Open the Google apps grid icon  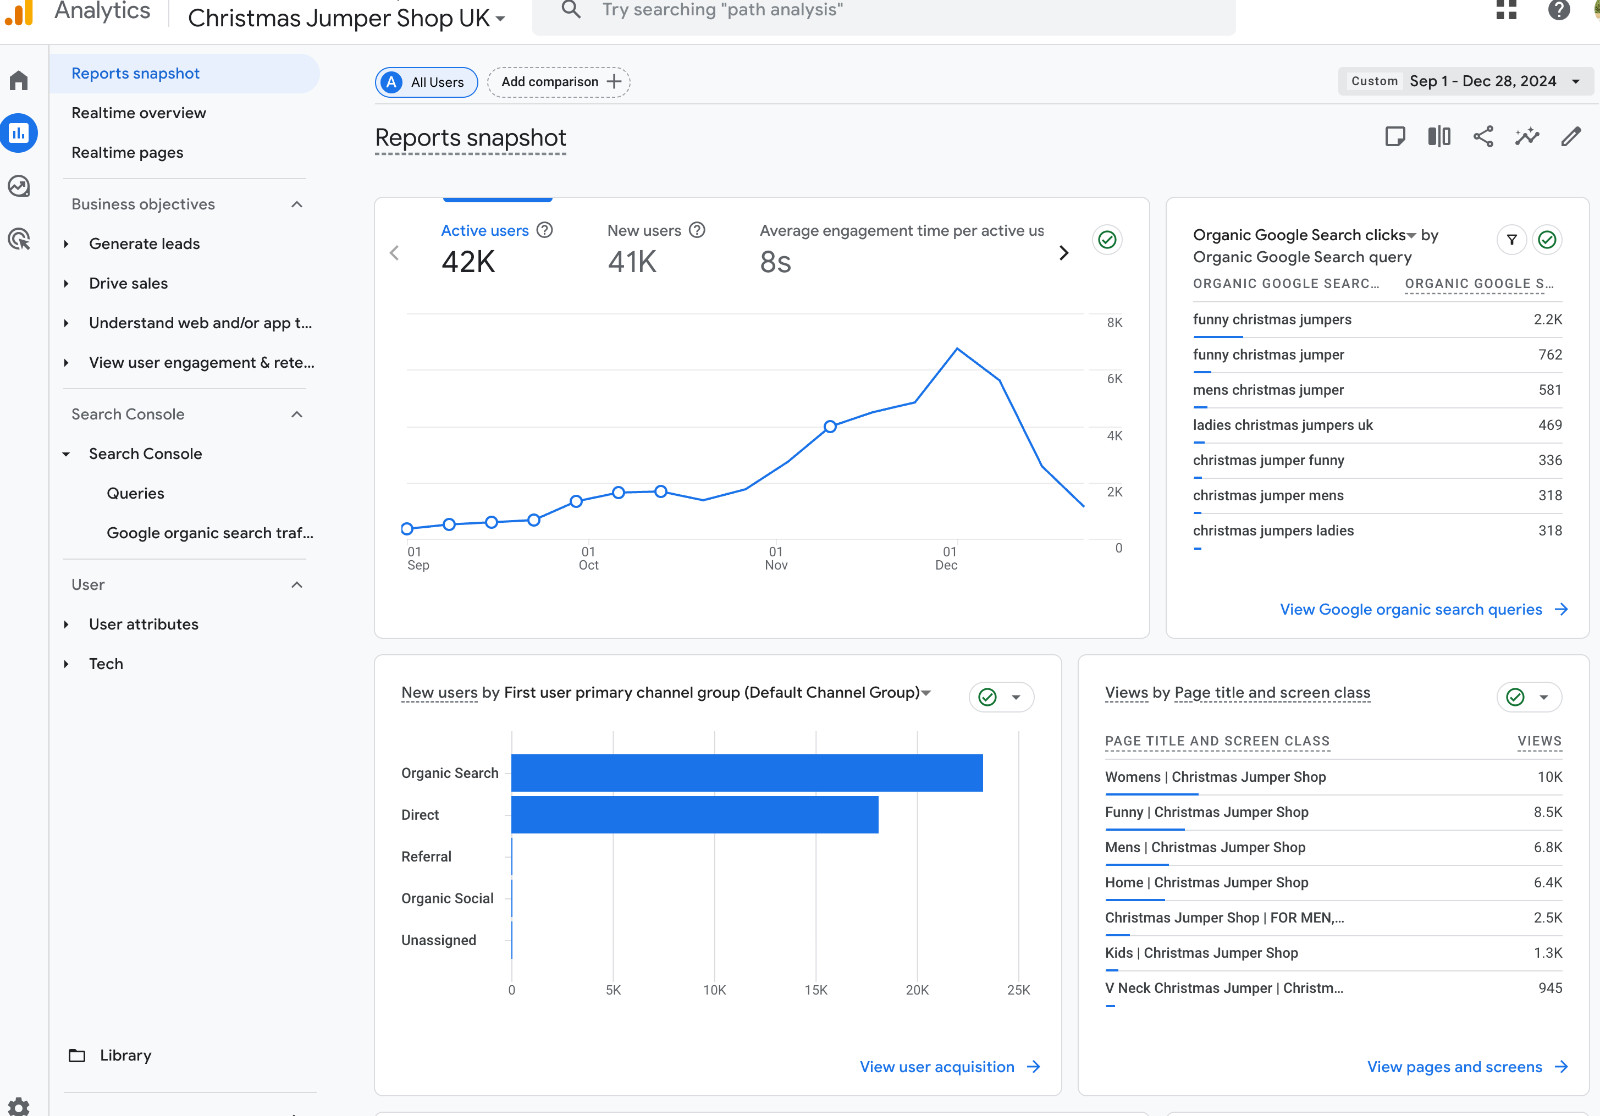(x=1506, y=10)
